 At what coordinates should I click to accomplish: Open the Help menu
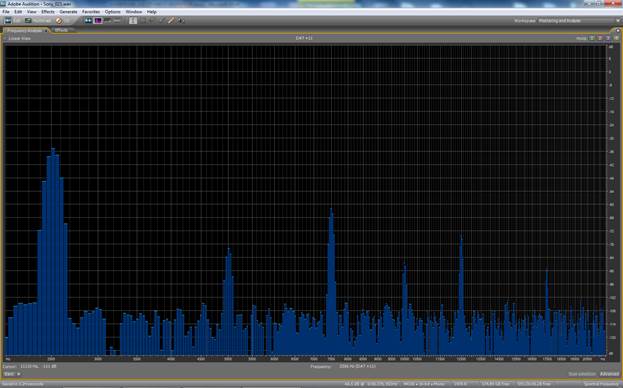click(x=151, y=12)
